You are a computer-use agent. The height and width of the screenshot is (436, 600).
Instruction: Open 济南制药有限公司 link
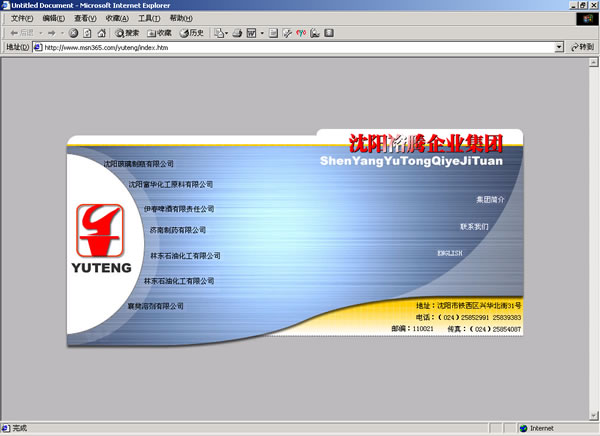point(178,230)
